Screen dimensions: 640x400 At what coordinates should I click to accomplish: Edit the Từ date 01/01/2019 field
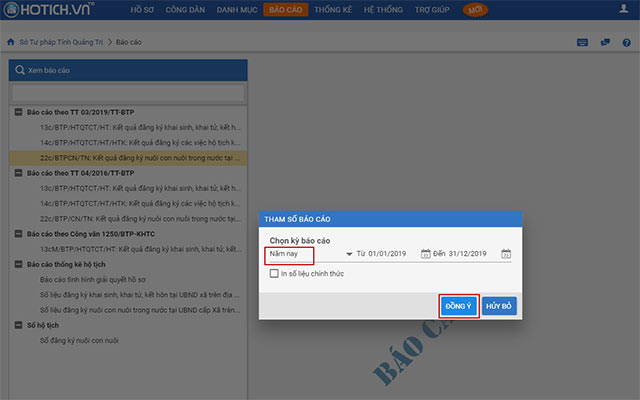pos(387,253)
